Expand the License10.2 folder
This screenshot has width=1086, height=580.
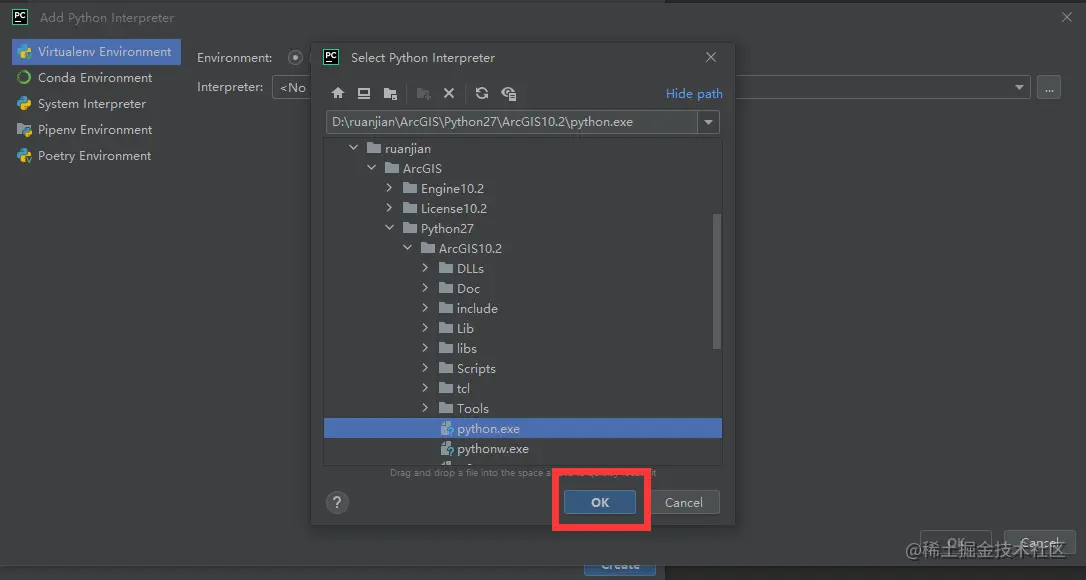(x=389, y=208)
